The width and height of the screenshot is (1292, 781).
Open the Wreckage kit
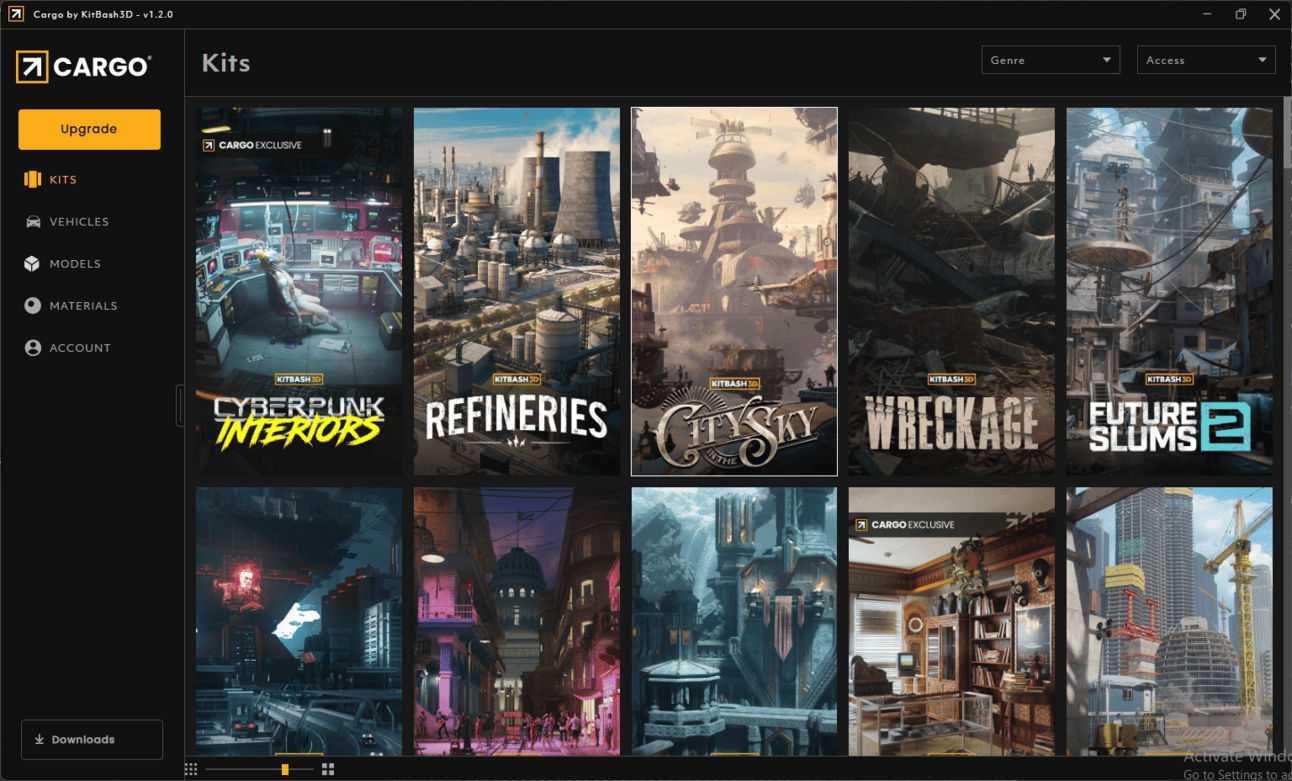coord(952,291)
